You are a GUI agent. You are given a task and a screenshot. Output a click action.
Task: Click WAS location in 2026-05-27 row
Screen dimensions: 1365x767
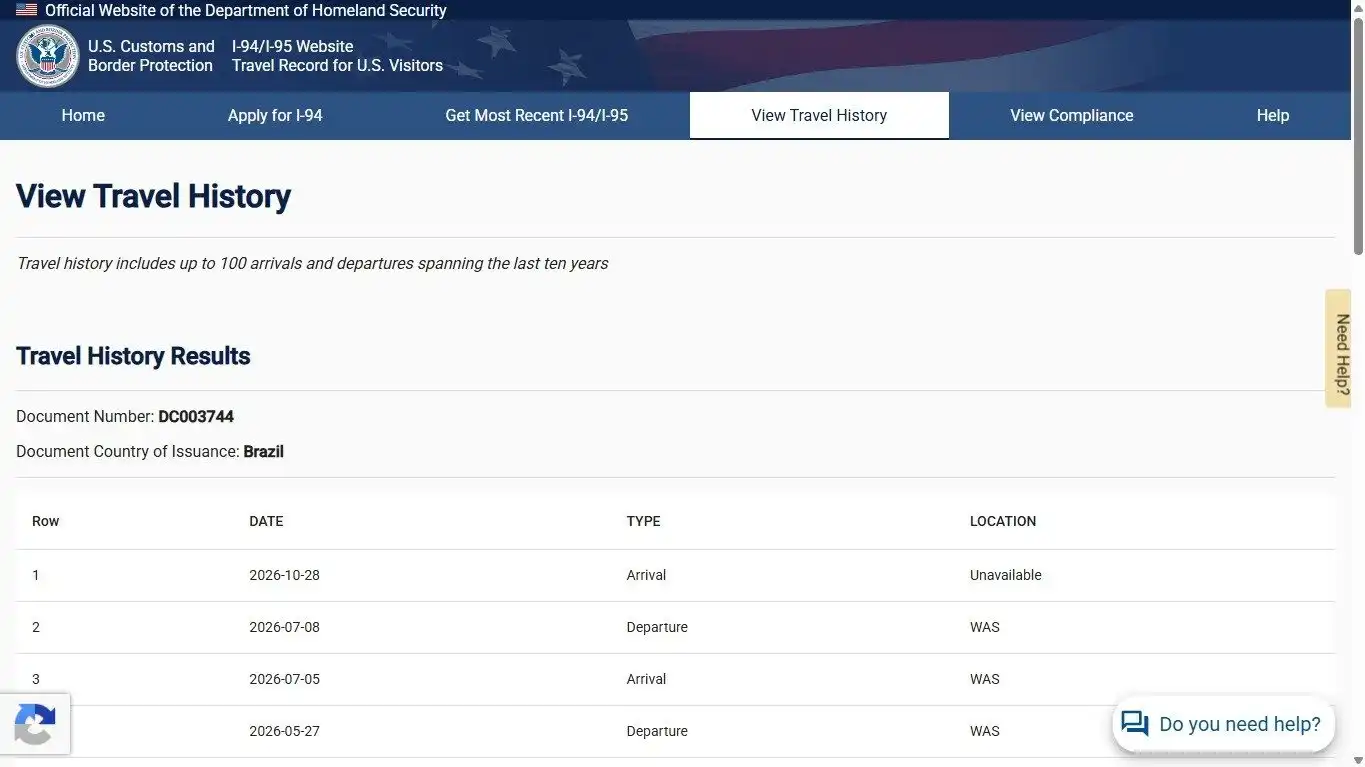click(x=985, y=731)
